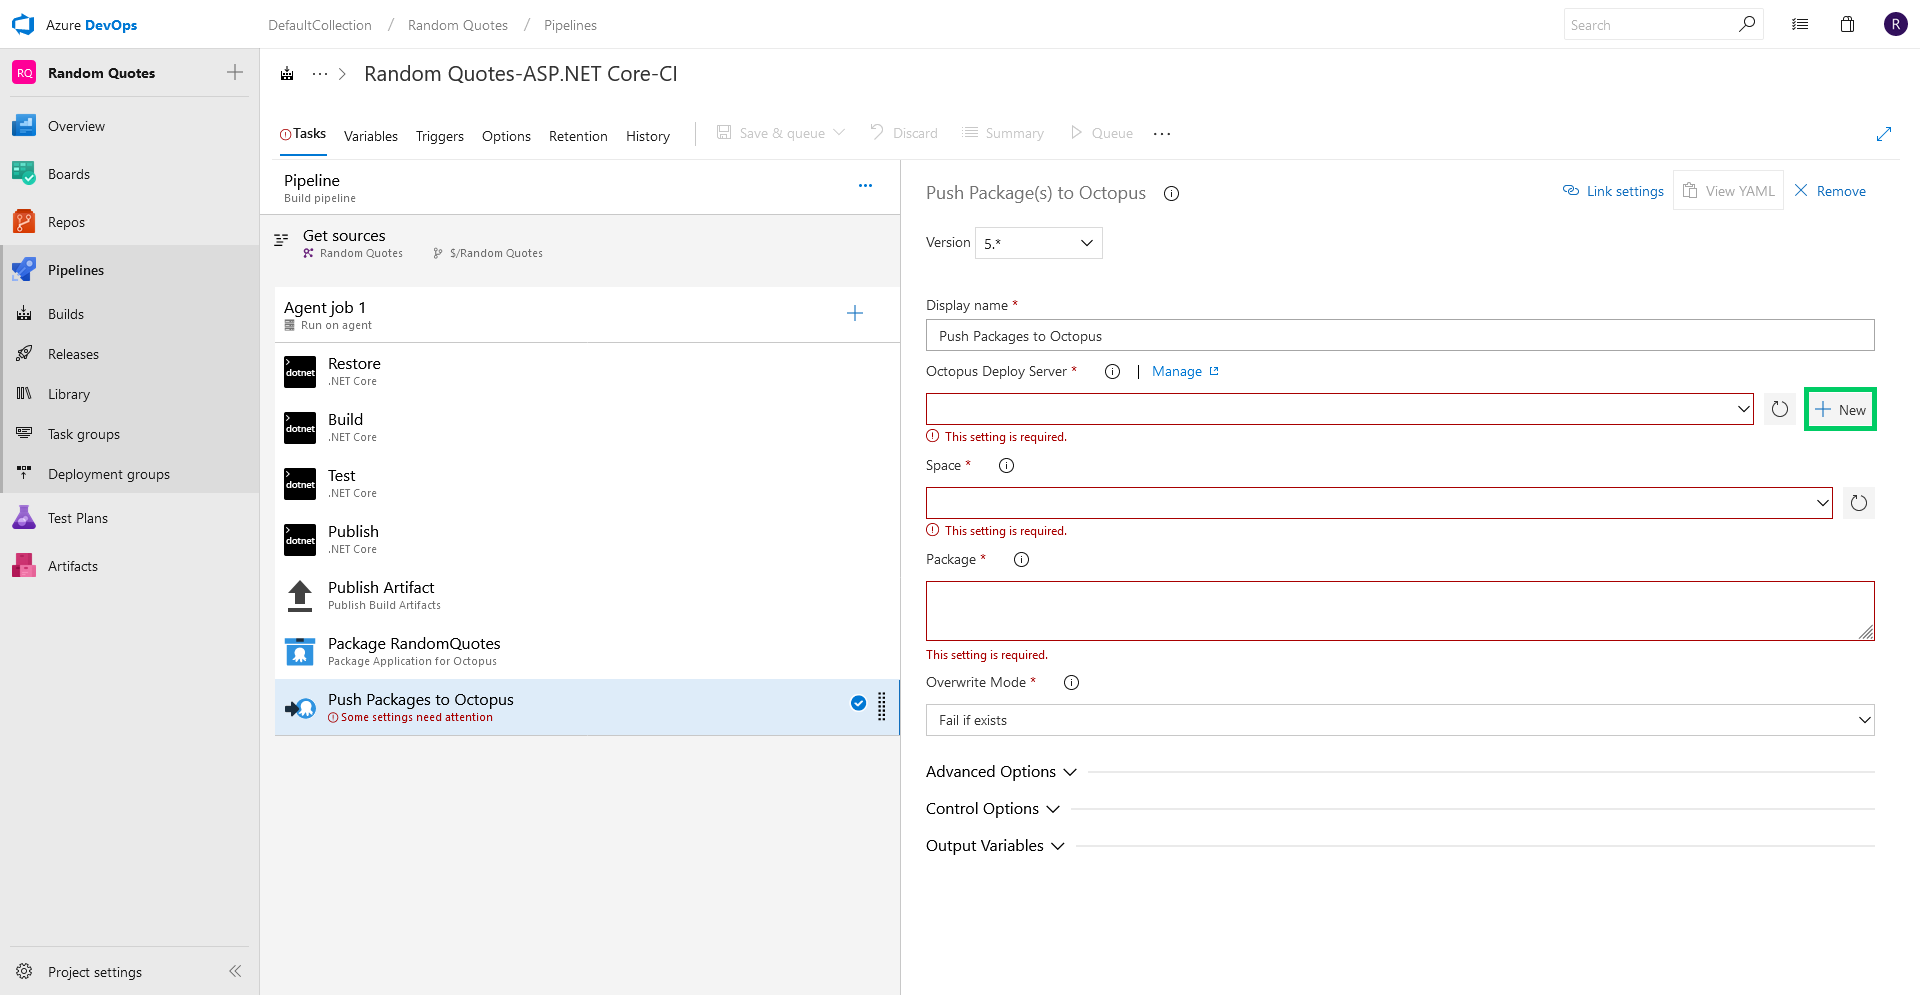Screen dimensions: 1920x995
Task: Toggle full screen with the expand icon
Action: click(x=1884, y=133)
